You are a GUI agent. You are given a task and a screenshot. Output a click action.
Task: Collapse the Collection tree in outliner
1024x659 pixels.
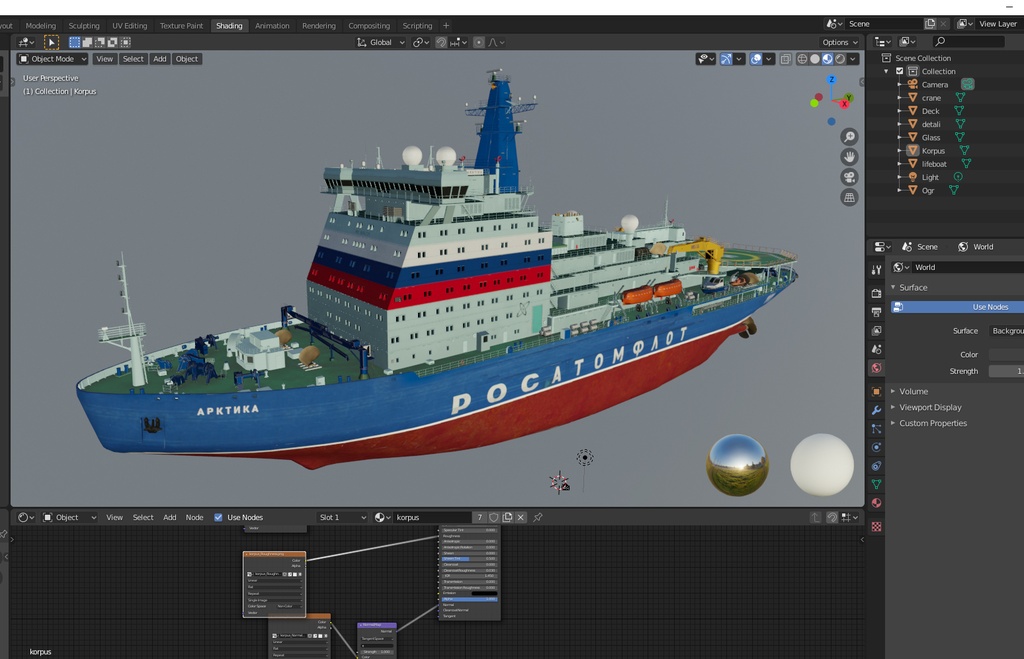886,71
